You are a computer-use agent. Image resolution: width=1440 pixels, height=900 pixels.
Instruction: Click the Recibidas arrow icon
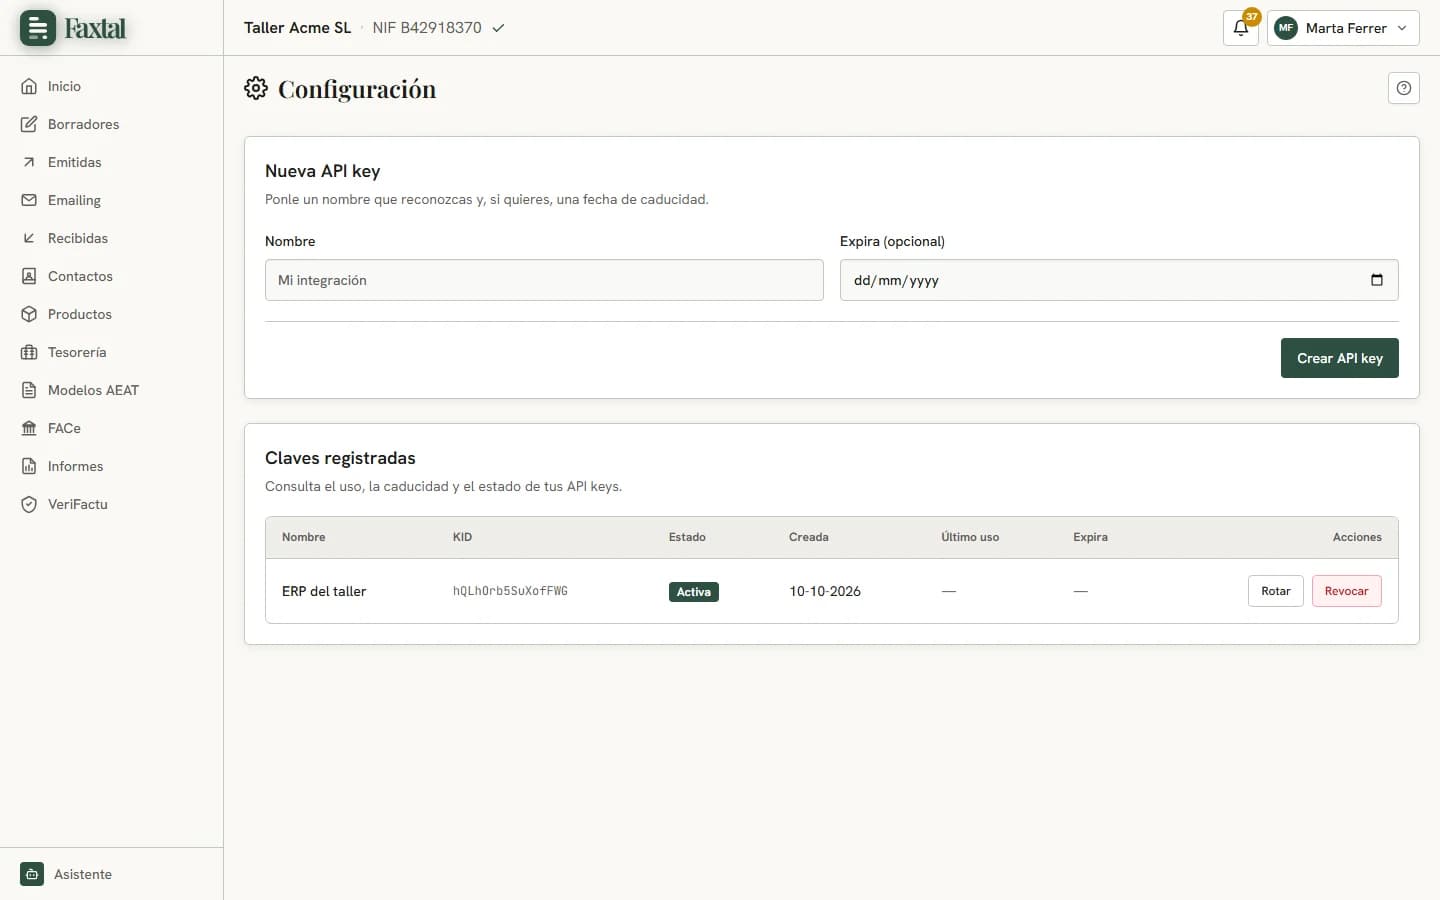(29, 238)
